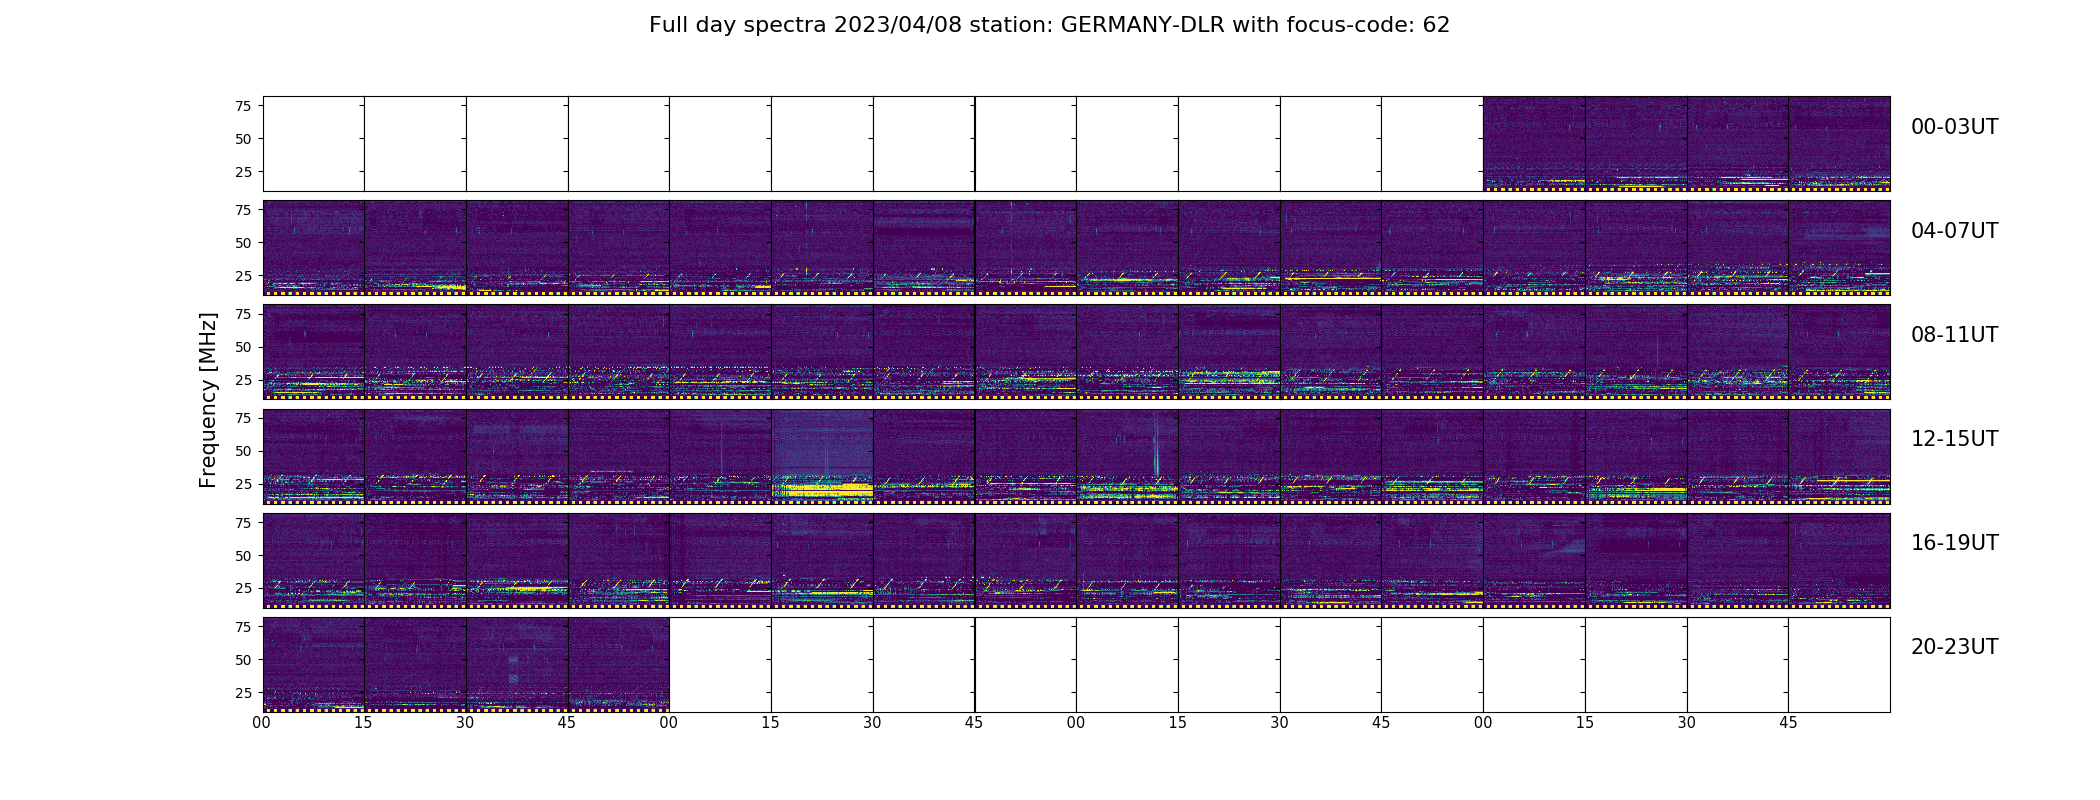Select the 25 tick label beside the 12-15UT row
Screen dimensions: 2100x800
pos(243,484)
